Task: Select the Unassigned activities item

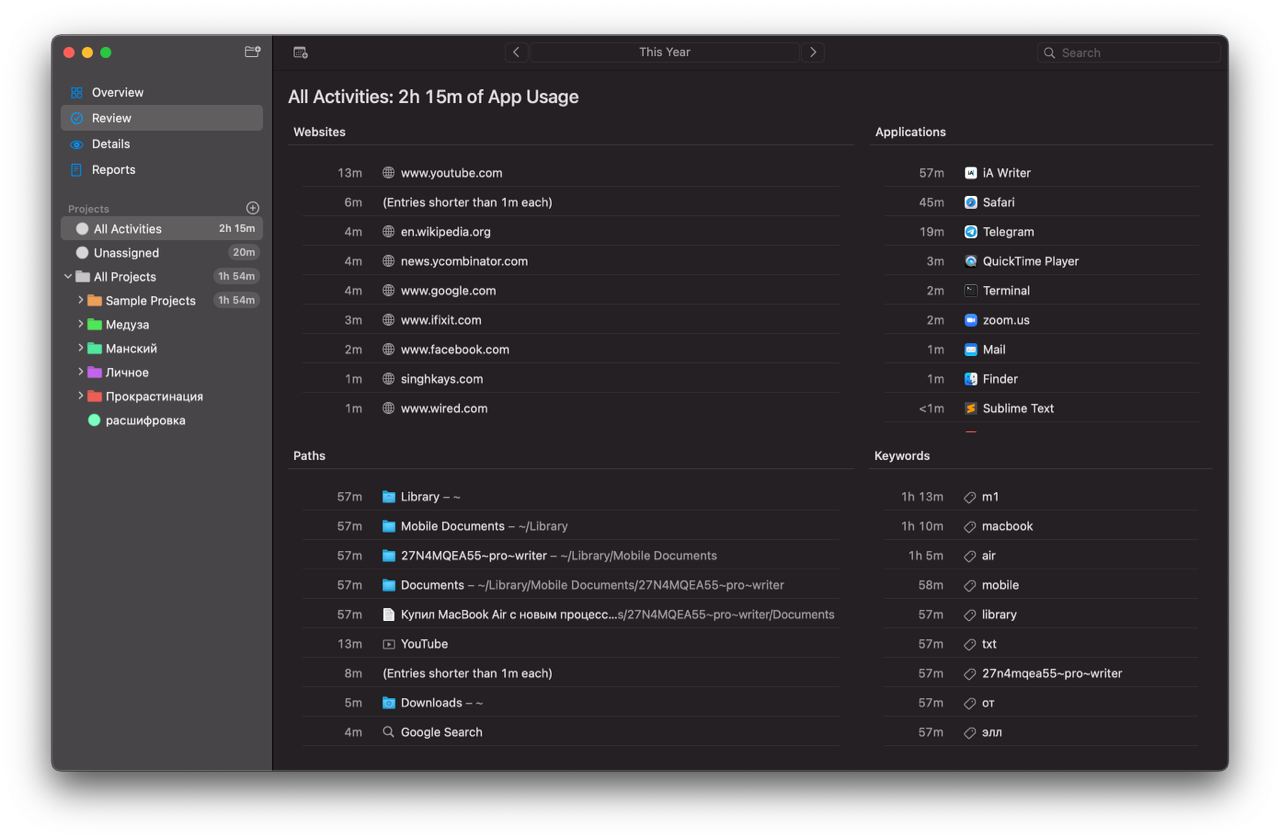Action: [162, 253]
